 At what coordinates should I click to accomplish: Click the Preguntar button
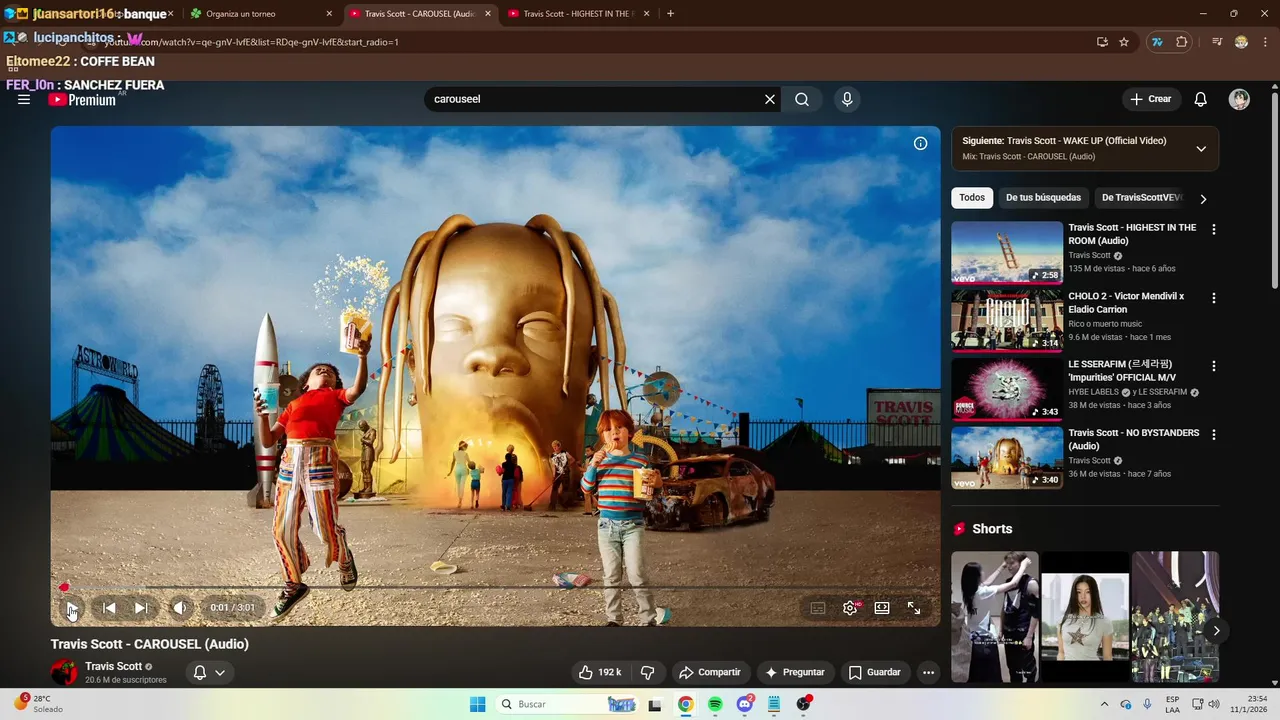(796, 672)
